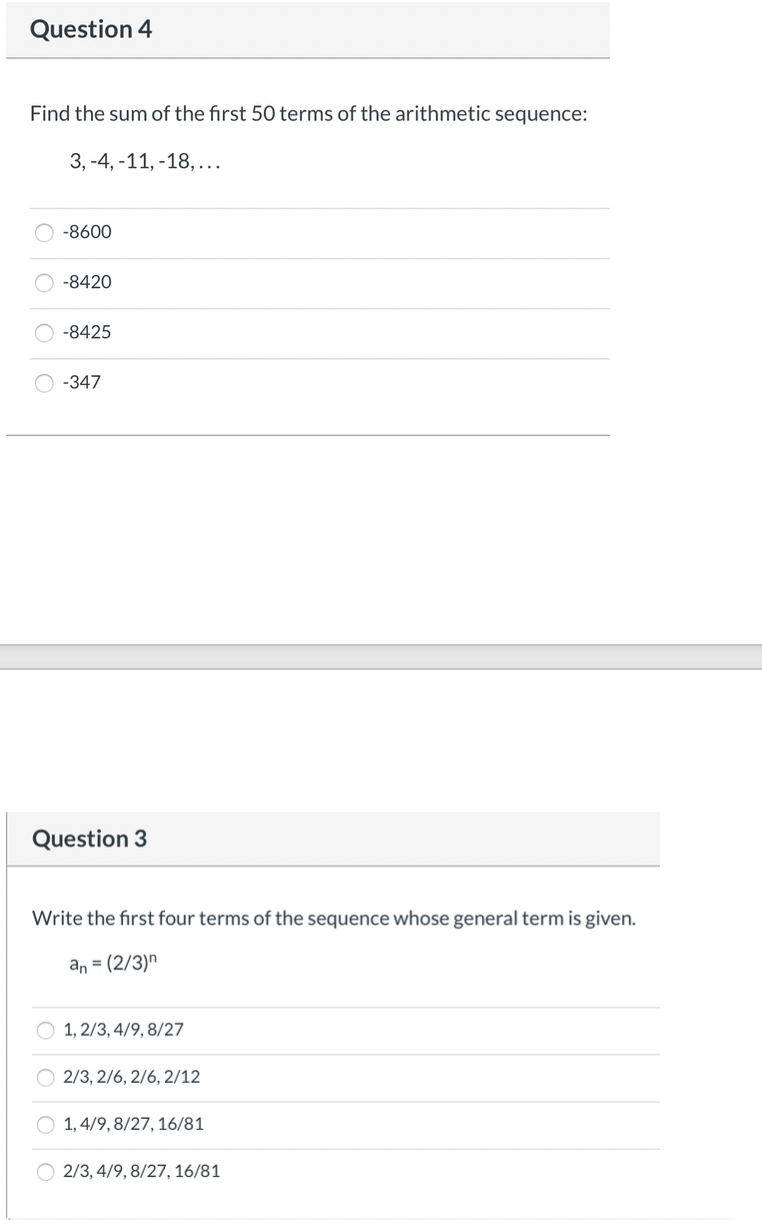The image size is (762, 1220).
Task: Select the -347 answer option
Action: click(x=44, y=382)
